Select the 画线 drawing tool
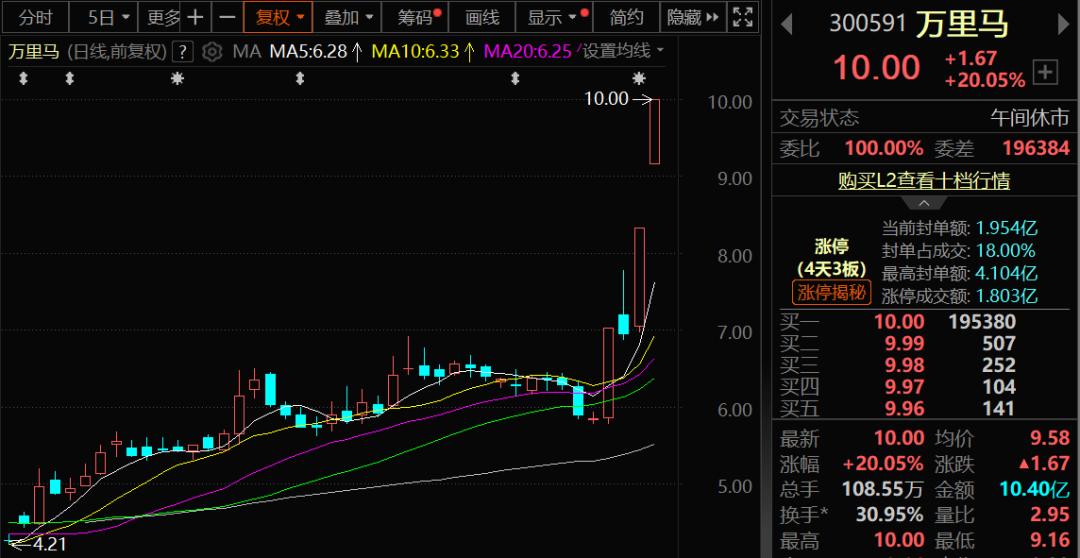This screenshot has width=1080, height=558. [x=482, y=17]
